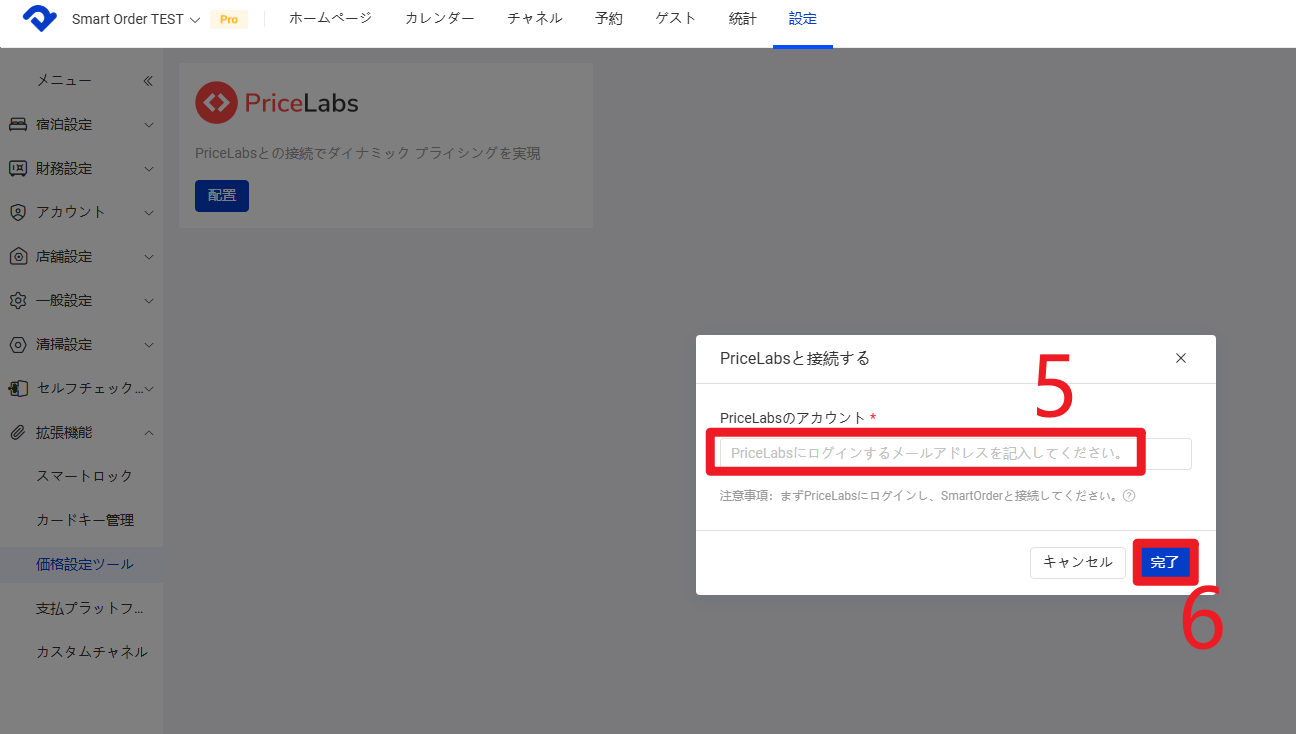Click the help question mark icon in dialog
Viewport: 1296px width, 734px height.
tap(1129, 496)
